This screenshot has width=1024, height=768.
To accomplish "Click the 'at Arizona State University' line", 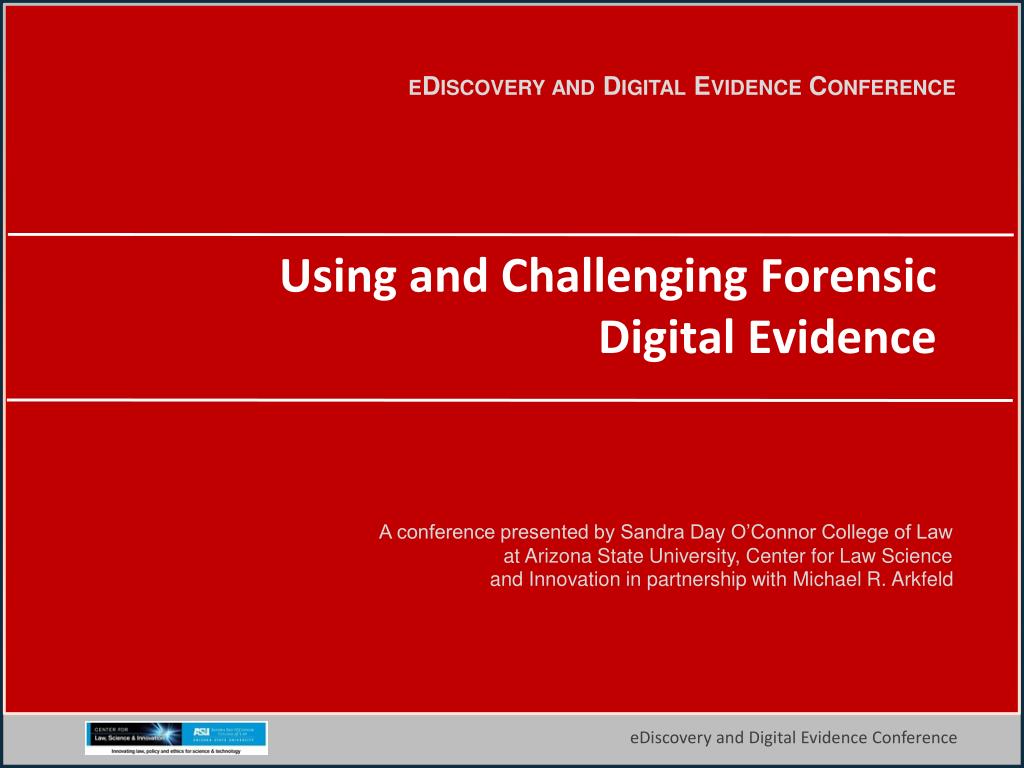I will [x=728, y=556].
